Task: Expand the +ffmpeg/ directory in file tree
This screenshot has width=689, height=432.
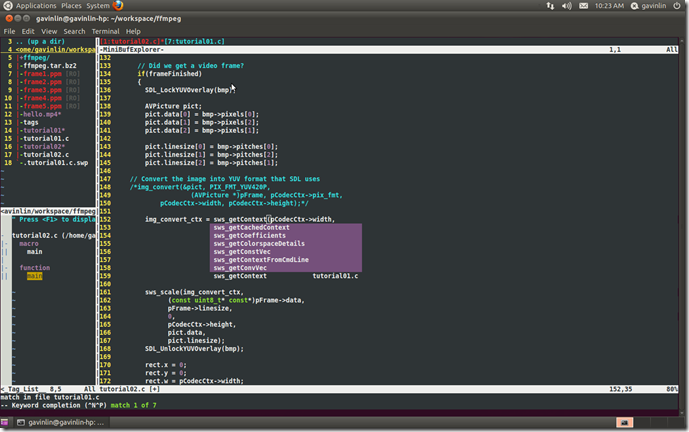Action: click(x=35, y=58)
